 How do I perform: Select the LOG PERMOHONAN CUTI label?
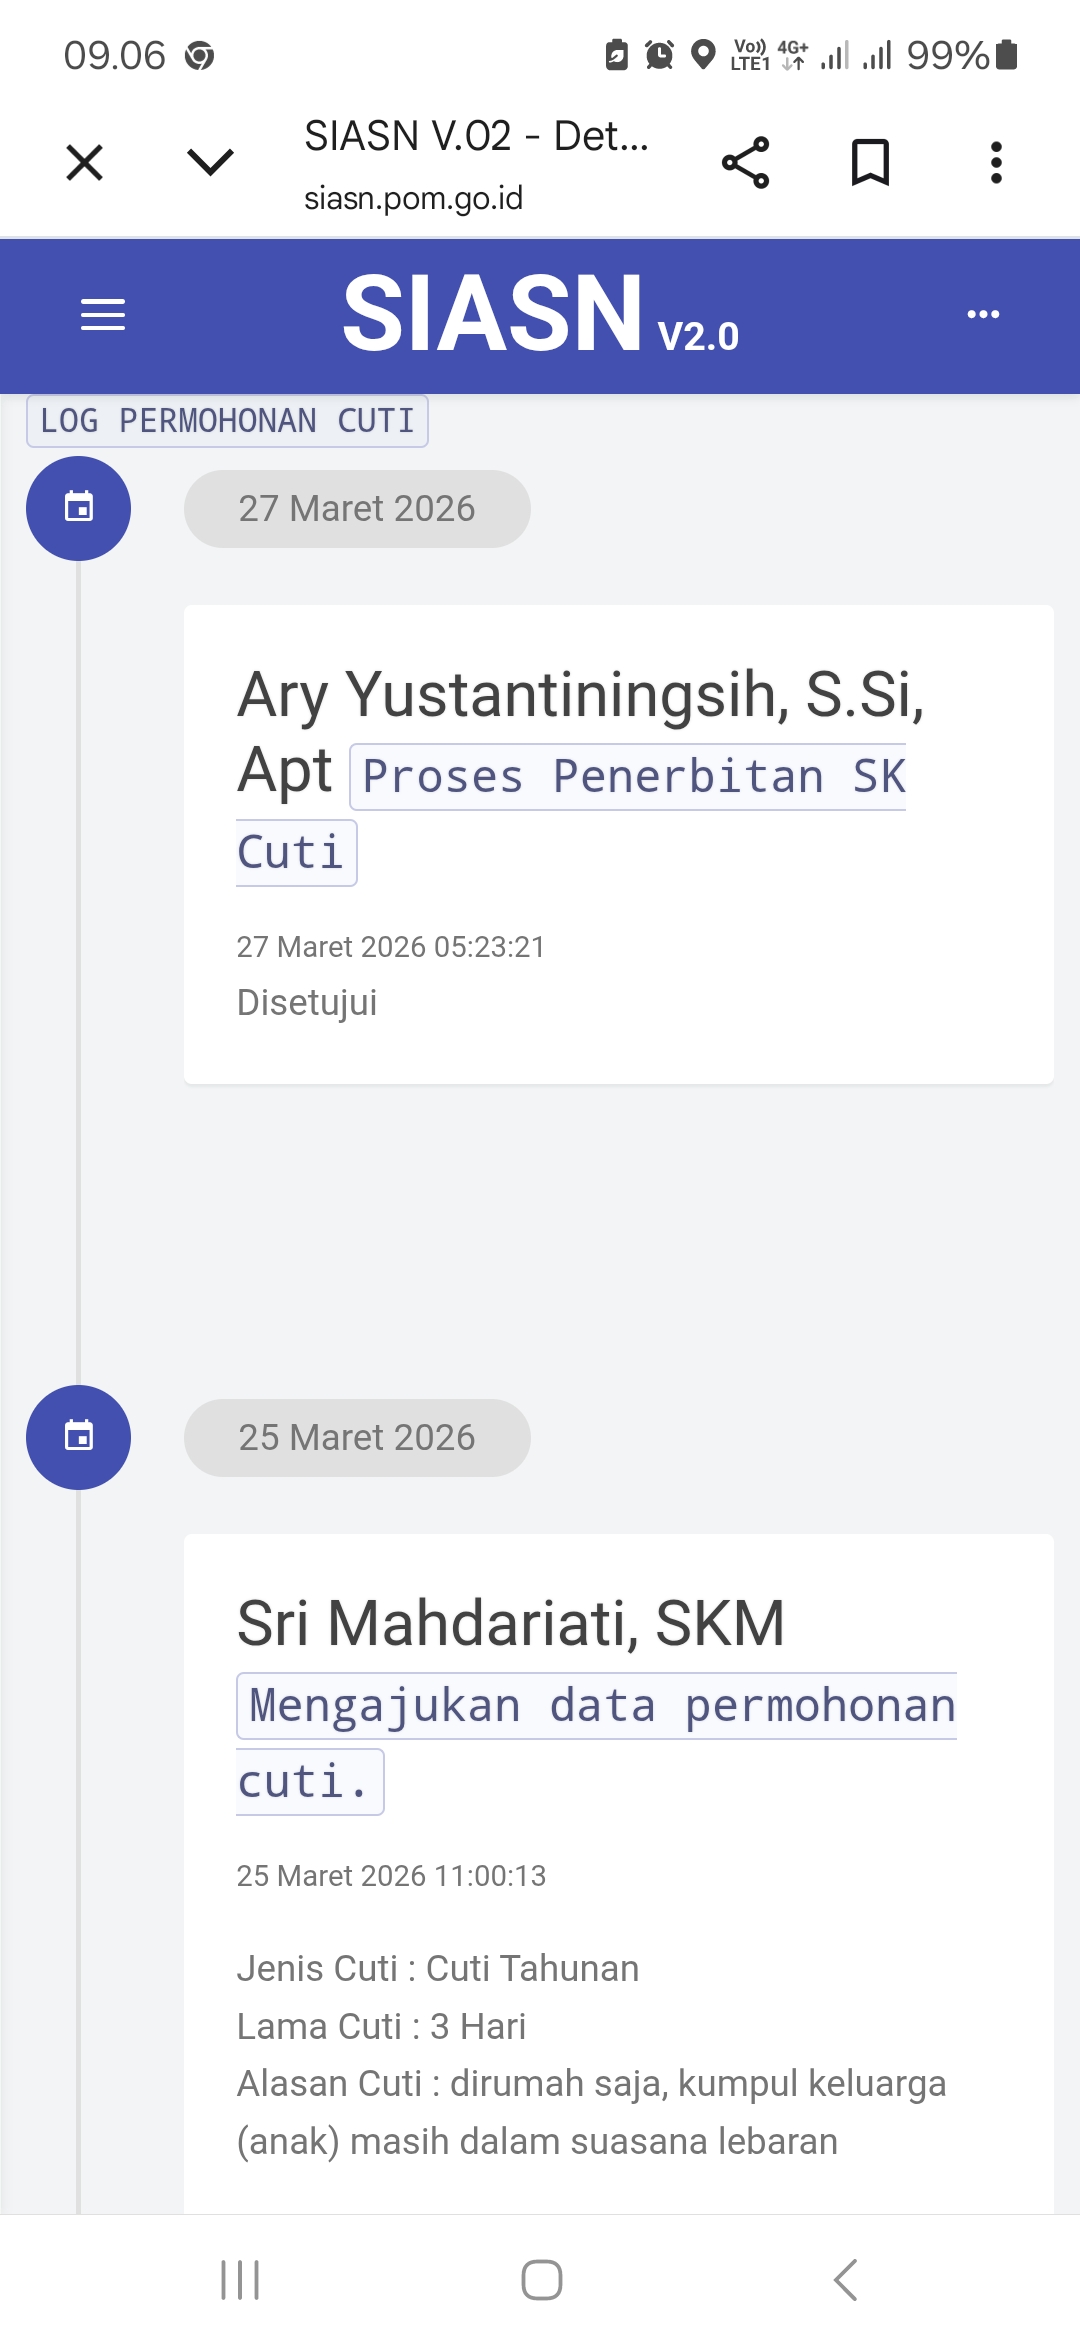coord(227,421)
